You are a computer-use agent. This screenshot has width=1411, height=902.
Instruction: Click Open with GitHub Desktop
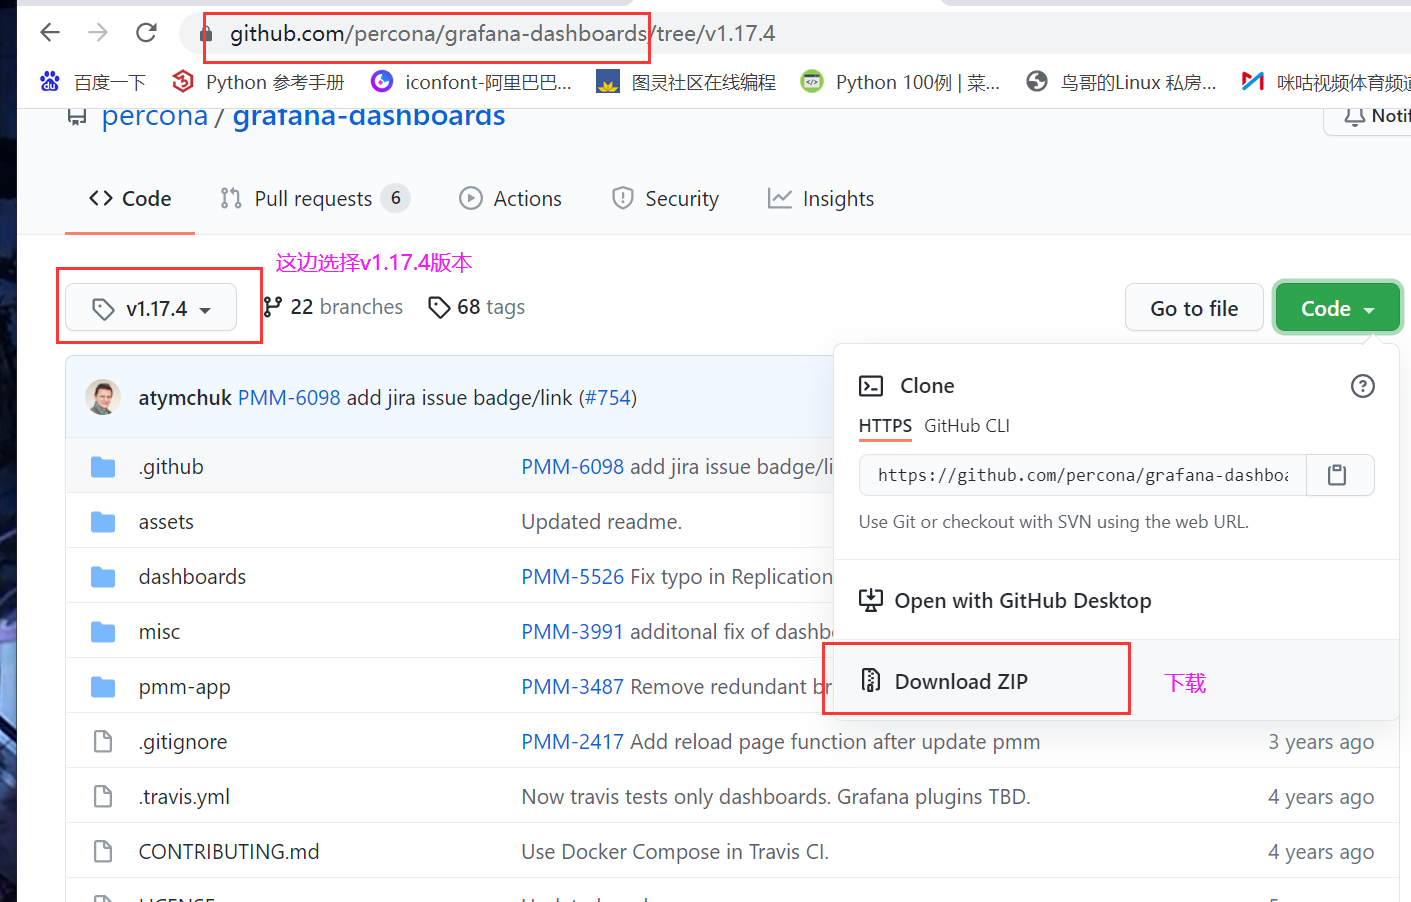point(1005,601)
